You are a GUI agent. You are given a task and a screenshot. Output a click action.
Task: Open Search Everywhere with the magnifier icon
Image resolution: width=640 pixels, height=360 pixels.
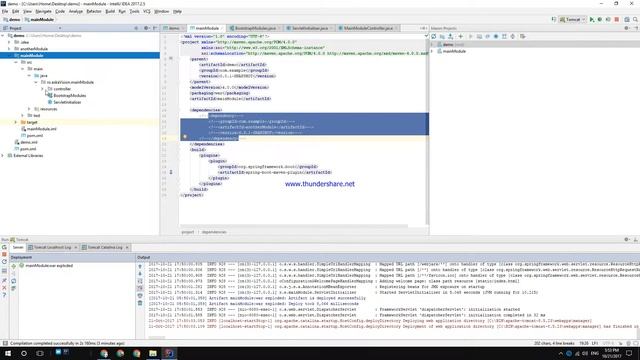coord(635,19)
